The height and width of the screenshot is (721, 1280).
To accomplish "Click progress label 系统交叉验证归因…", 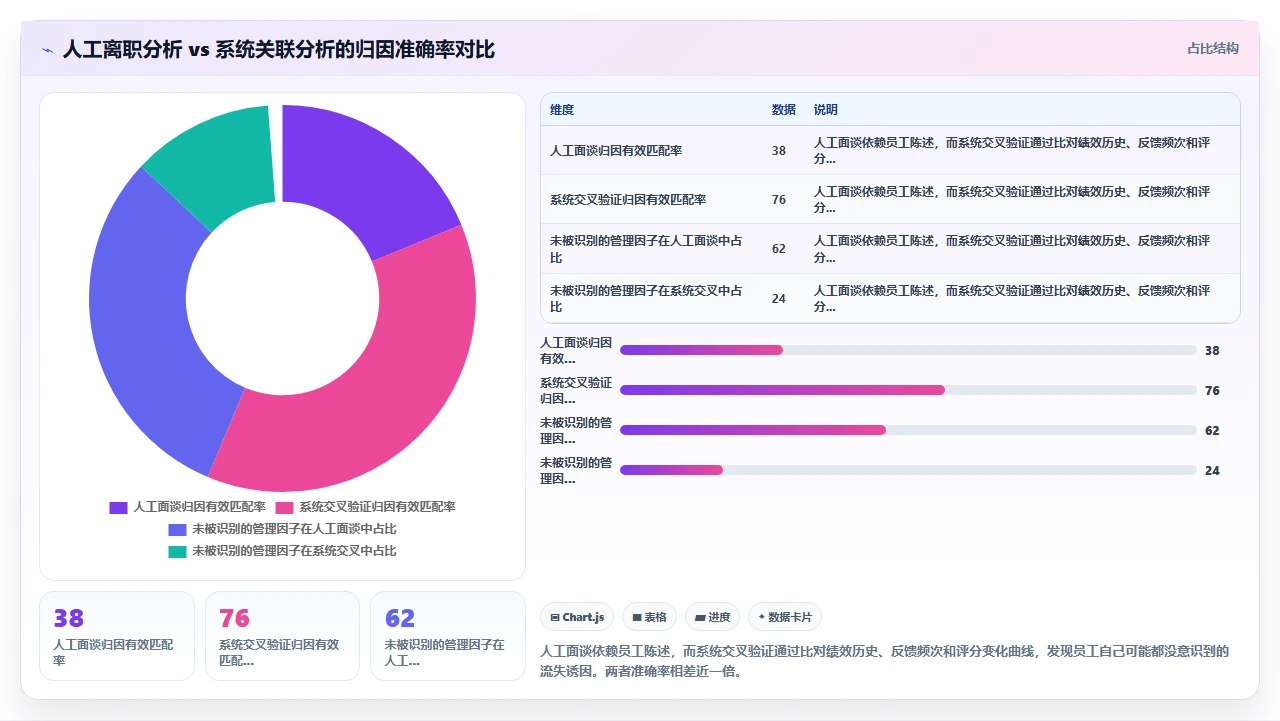I will pyautogui.click(x=576, y=390).
